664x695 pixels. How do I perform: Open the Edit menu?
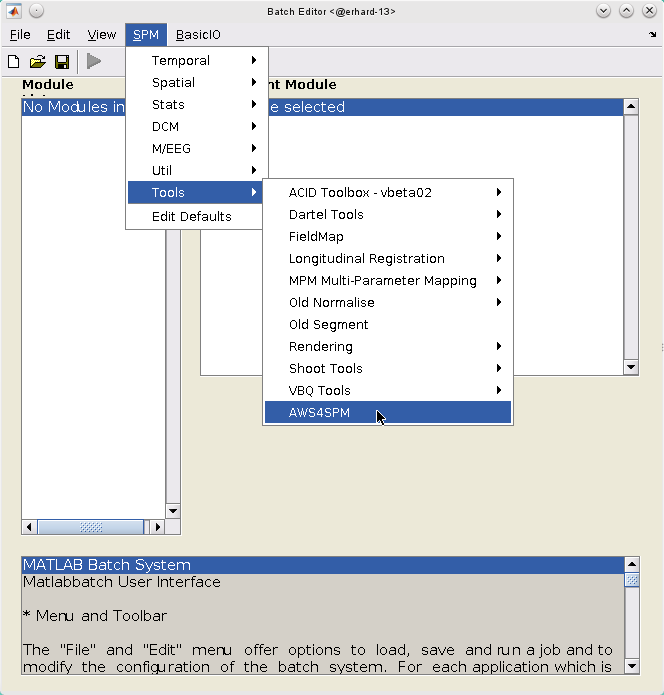[x=59, y=35]
